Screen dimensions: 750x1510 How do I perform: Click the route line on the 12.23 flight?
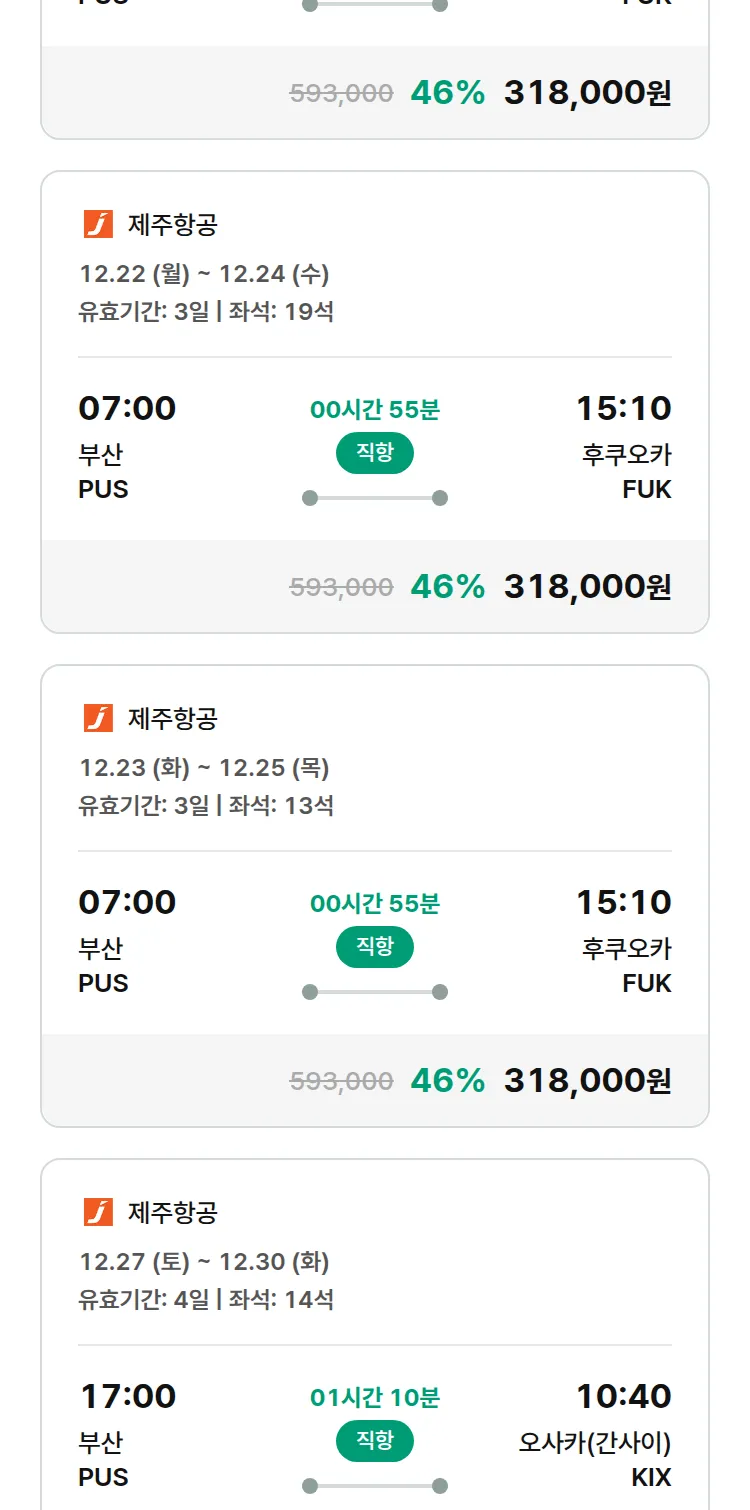375,992
